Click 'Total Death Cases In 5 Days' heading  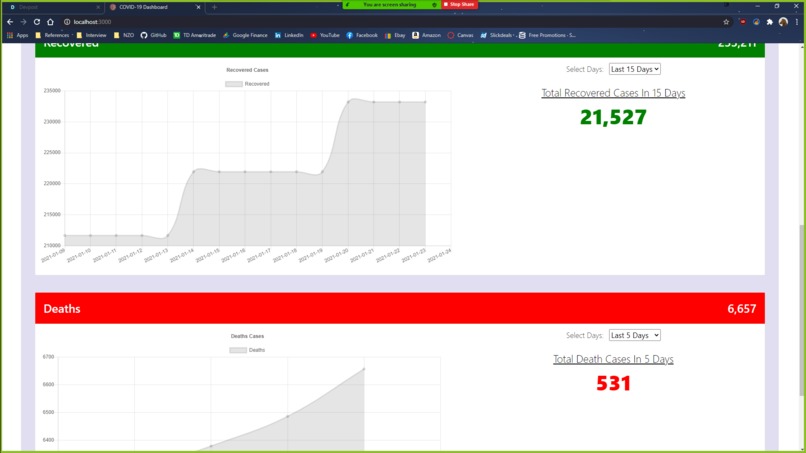pos(613,359)
